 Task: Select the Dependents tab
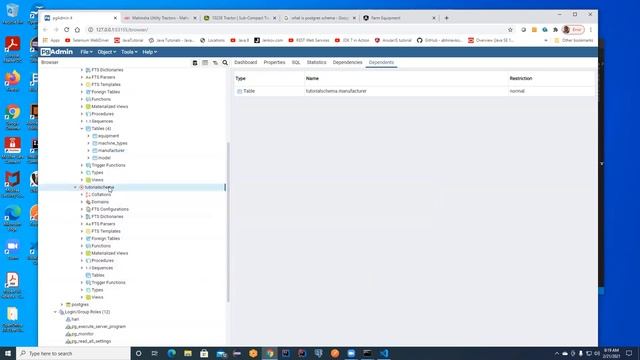(381, 62)
